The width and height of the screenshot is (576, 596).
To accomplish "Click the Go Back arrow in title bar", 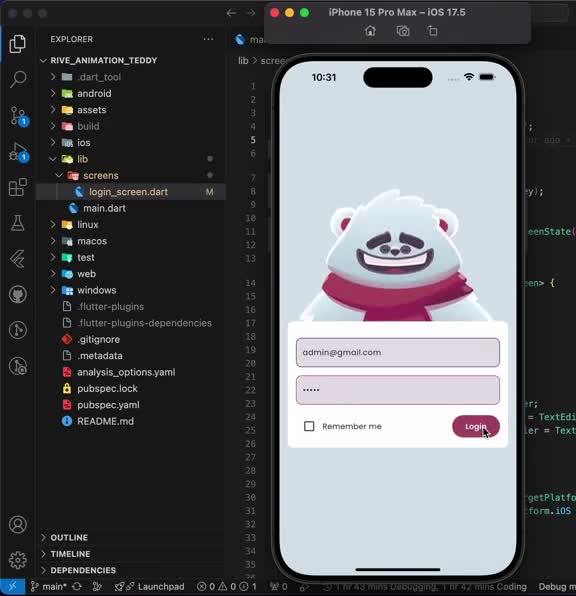I will (231, 13).
